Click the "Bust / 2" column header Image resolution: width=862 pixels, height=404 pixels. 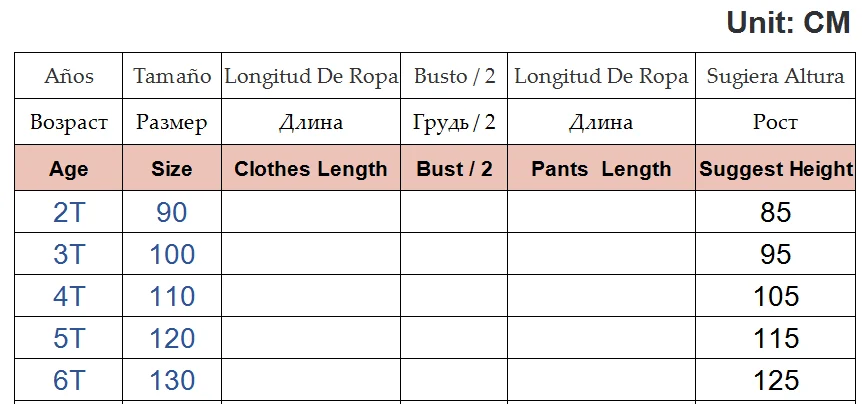click(454, 169)
